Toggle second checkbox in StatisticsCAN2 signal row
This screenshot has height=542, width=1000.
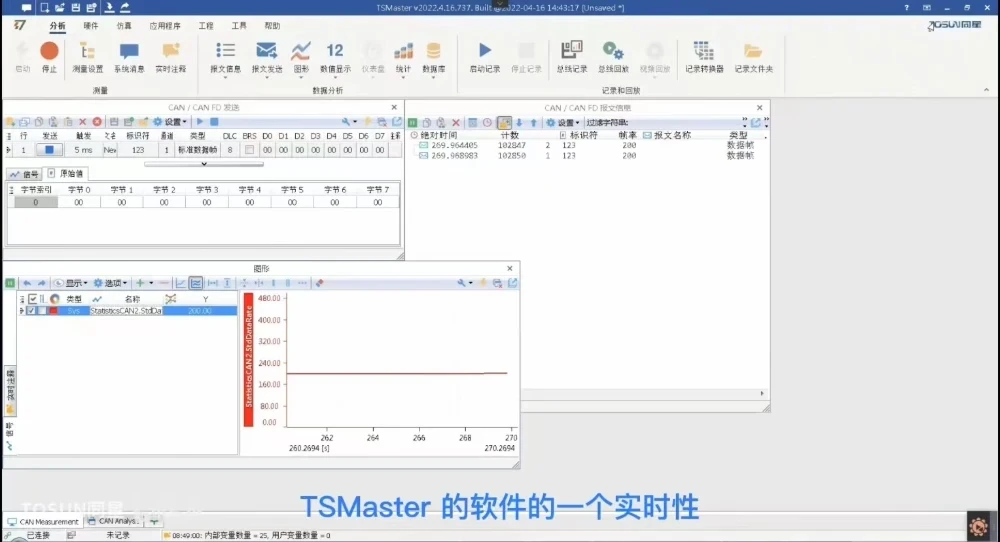[42, 311]
